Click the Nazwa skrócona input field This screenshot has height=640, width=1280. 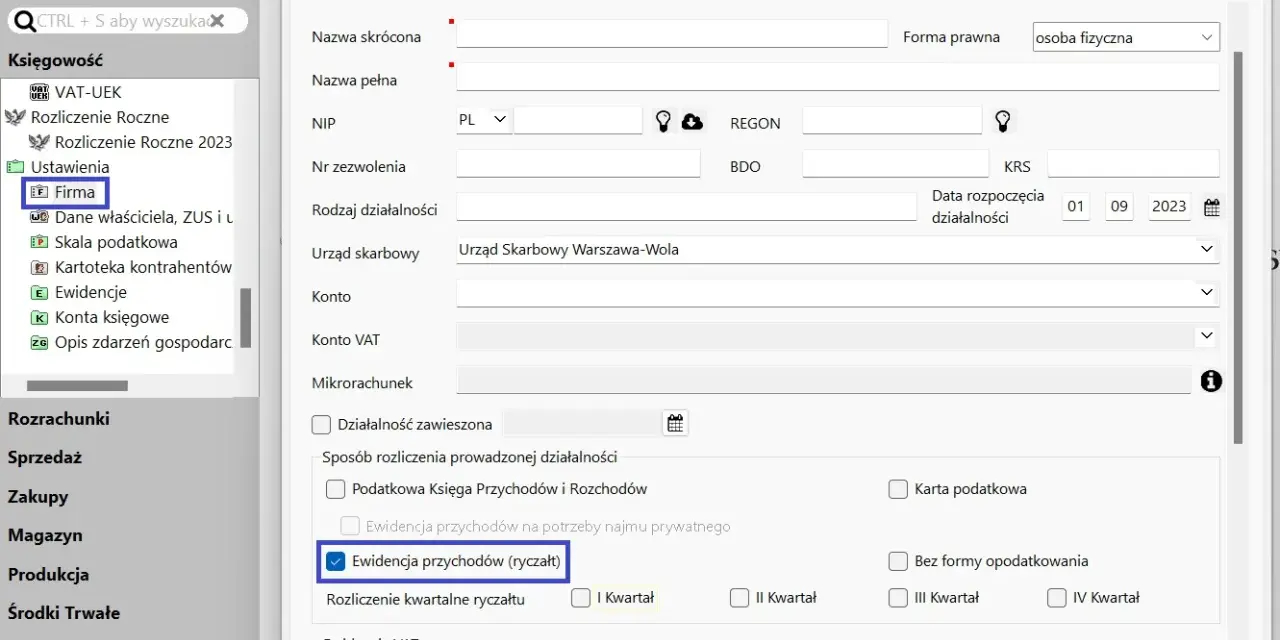672,34
